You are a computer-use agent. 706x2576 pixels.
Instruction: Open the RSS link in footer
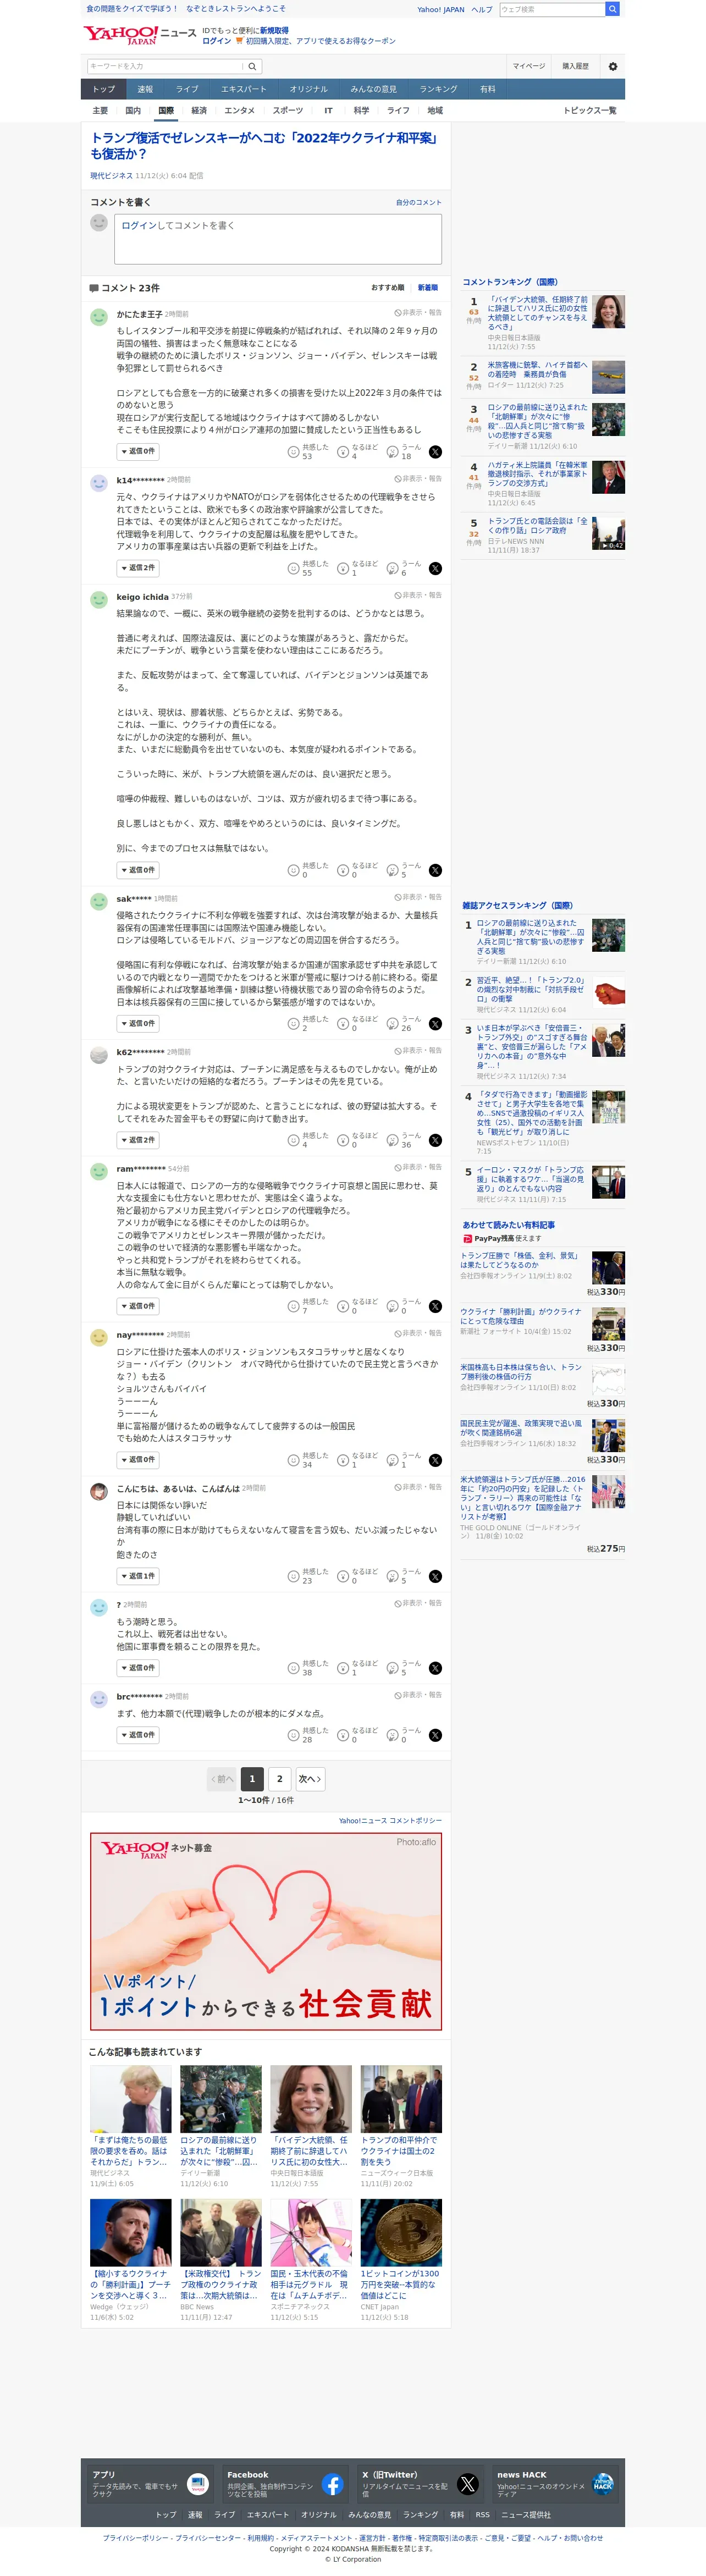click(483, 2515)
